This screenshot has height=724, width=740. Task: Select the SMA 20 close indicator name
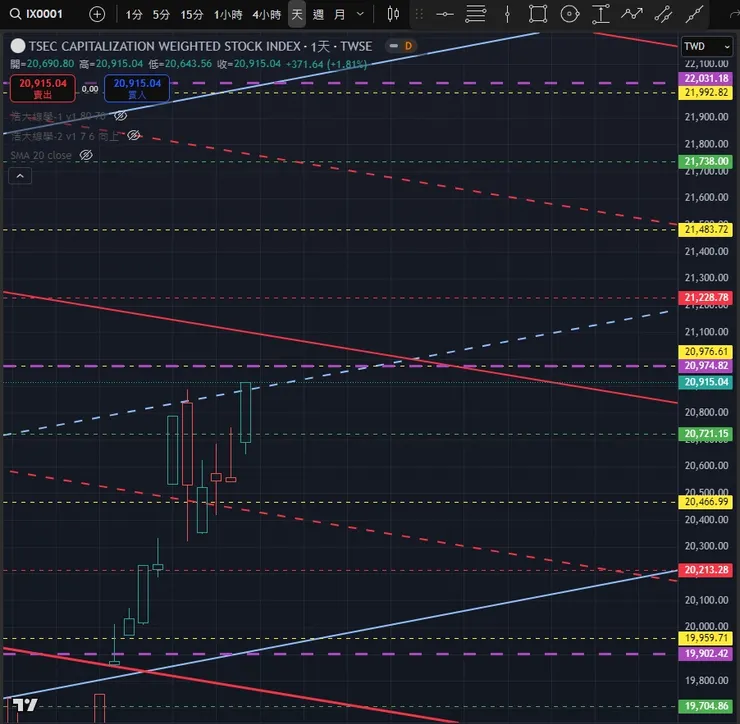(x=41, y=155)
